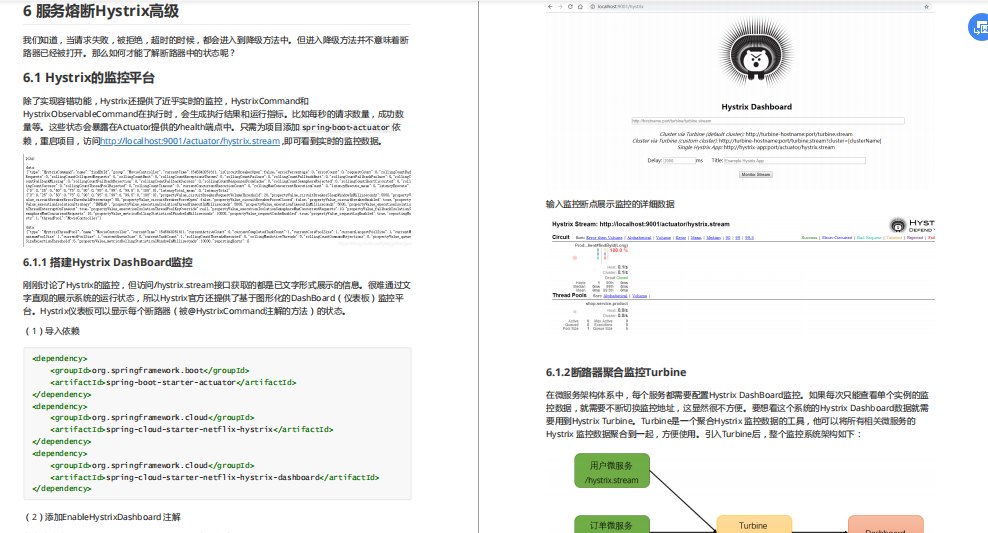Click the browser forward arrow icon
Image resolution: width=988 pixels, height=533 pixels.
560,6
